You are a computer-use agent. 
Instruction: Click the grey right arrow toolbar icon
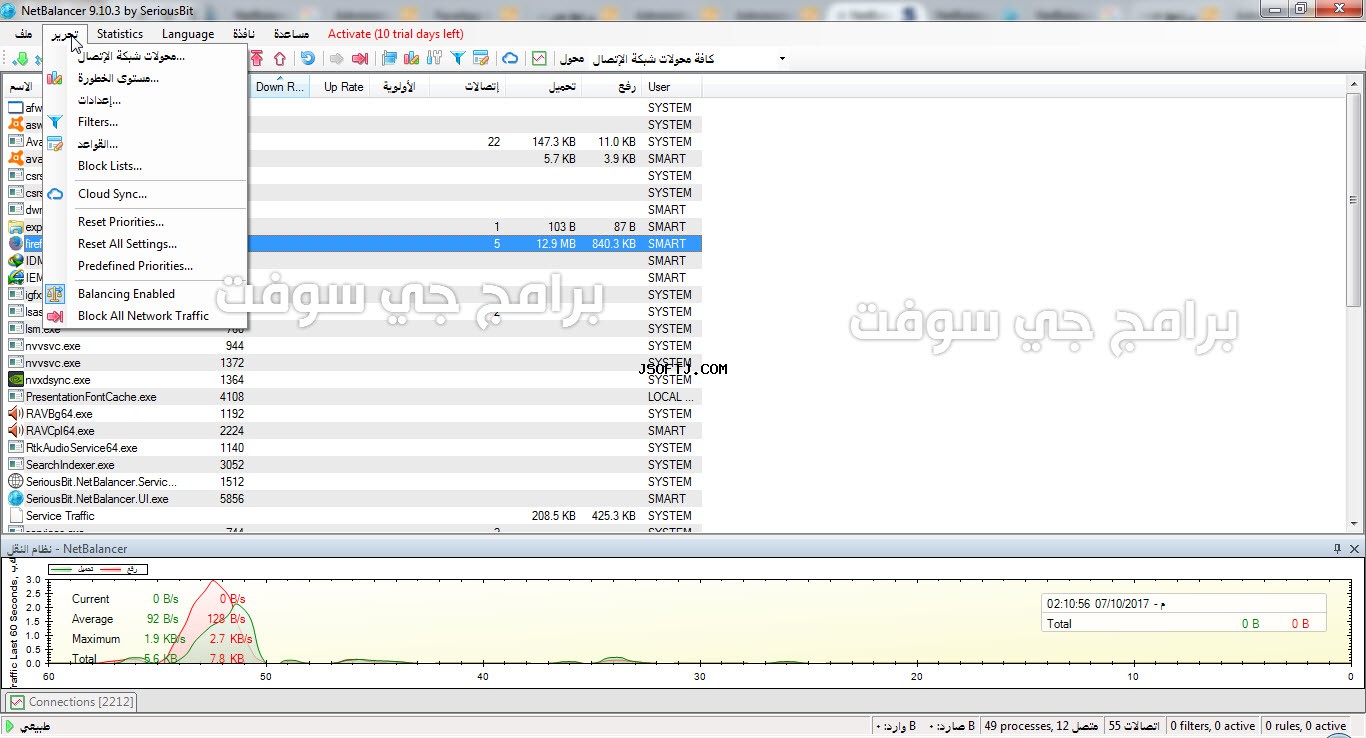(336, 59)
